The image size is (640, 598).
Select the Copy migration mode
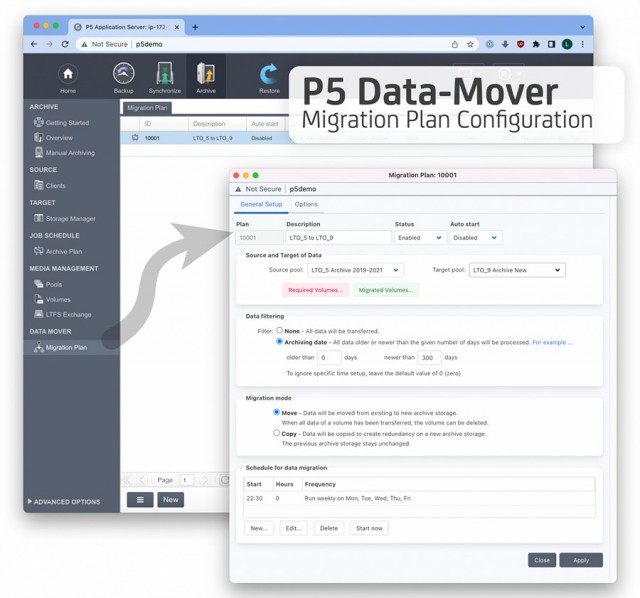[276, 433]
